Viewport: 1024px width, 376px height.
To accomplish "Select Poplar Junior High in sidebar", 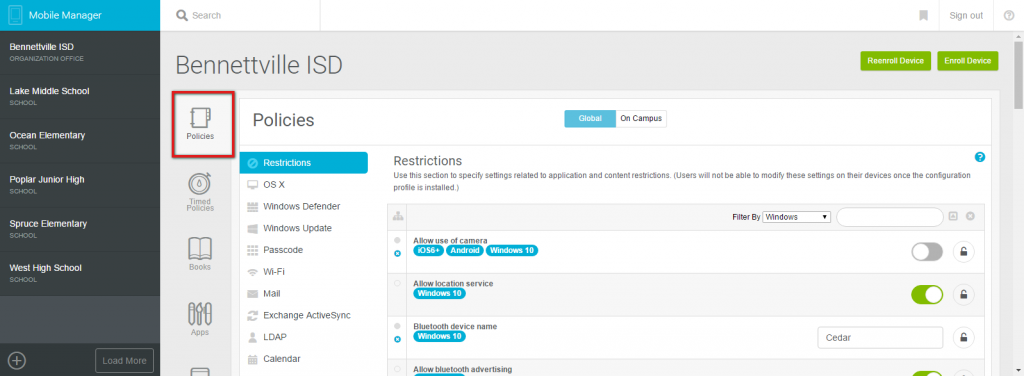I will [80, 185].
